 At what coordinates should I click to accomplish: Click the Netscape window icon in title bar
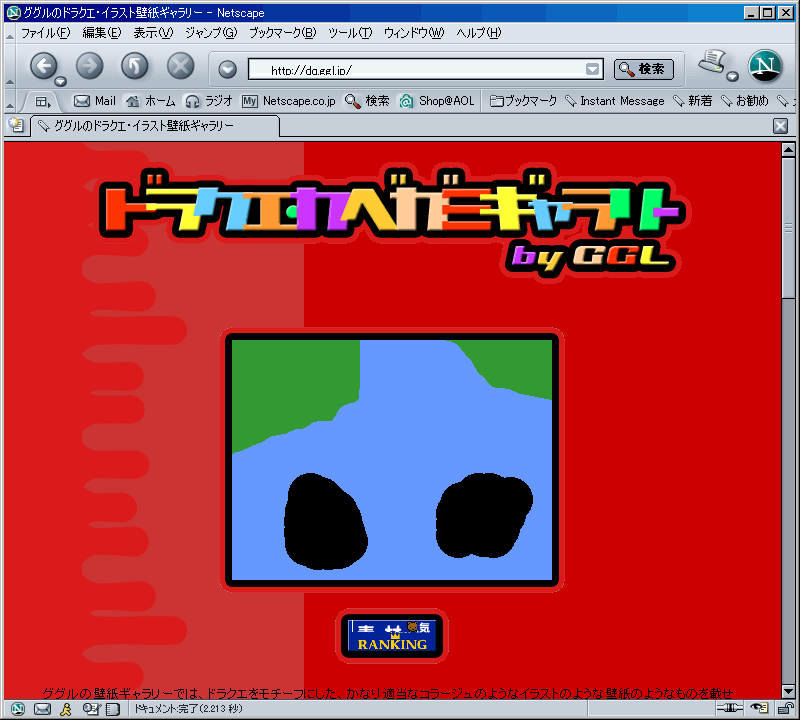13,12
